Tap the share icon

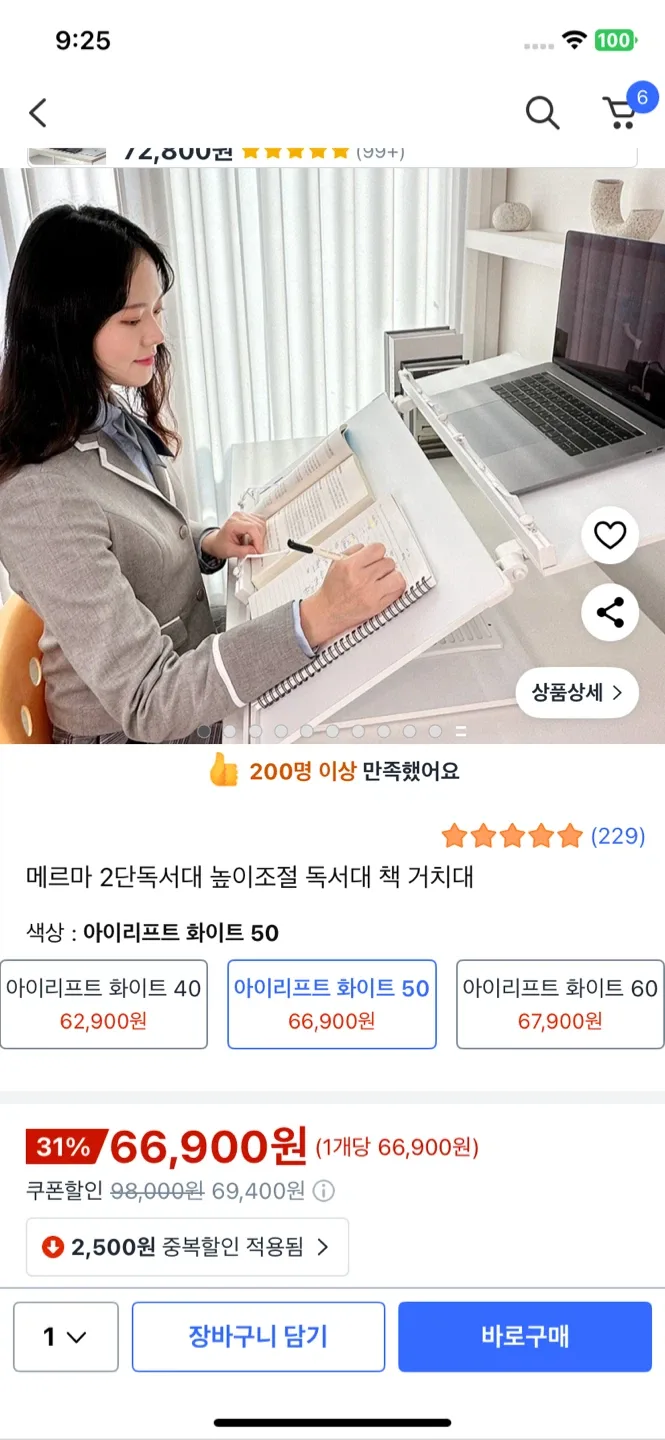coord(610,612)
